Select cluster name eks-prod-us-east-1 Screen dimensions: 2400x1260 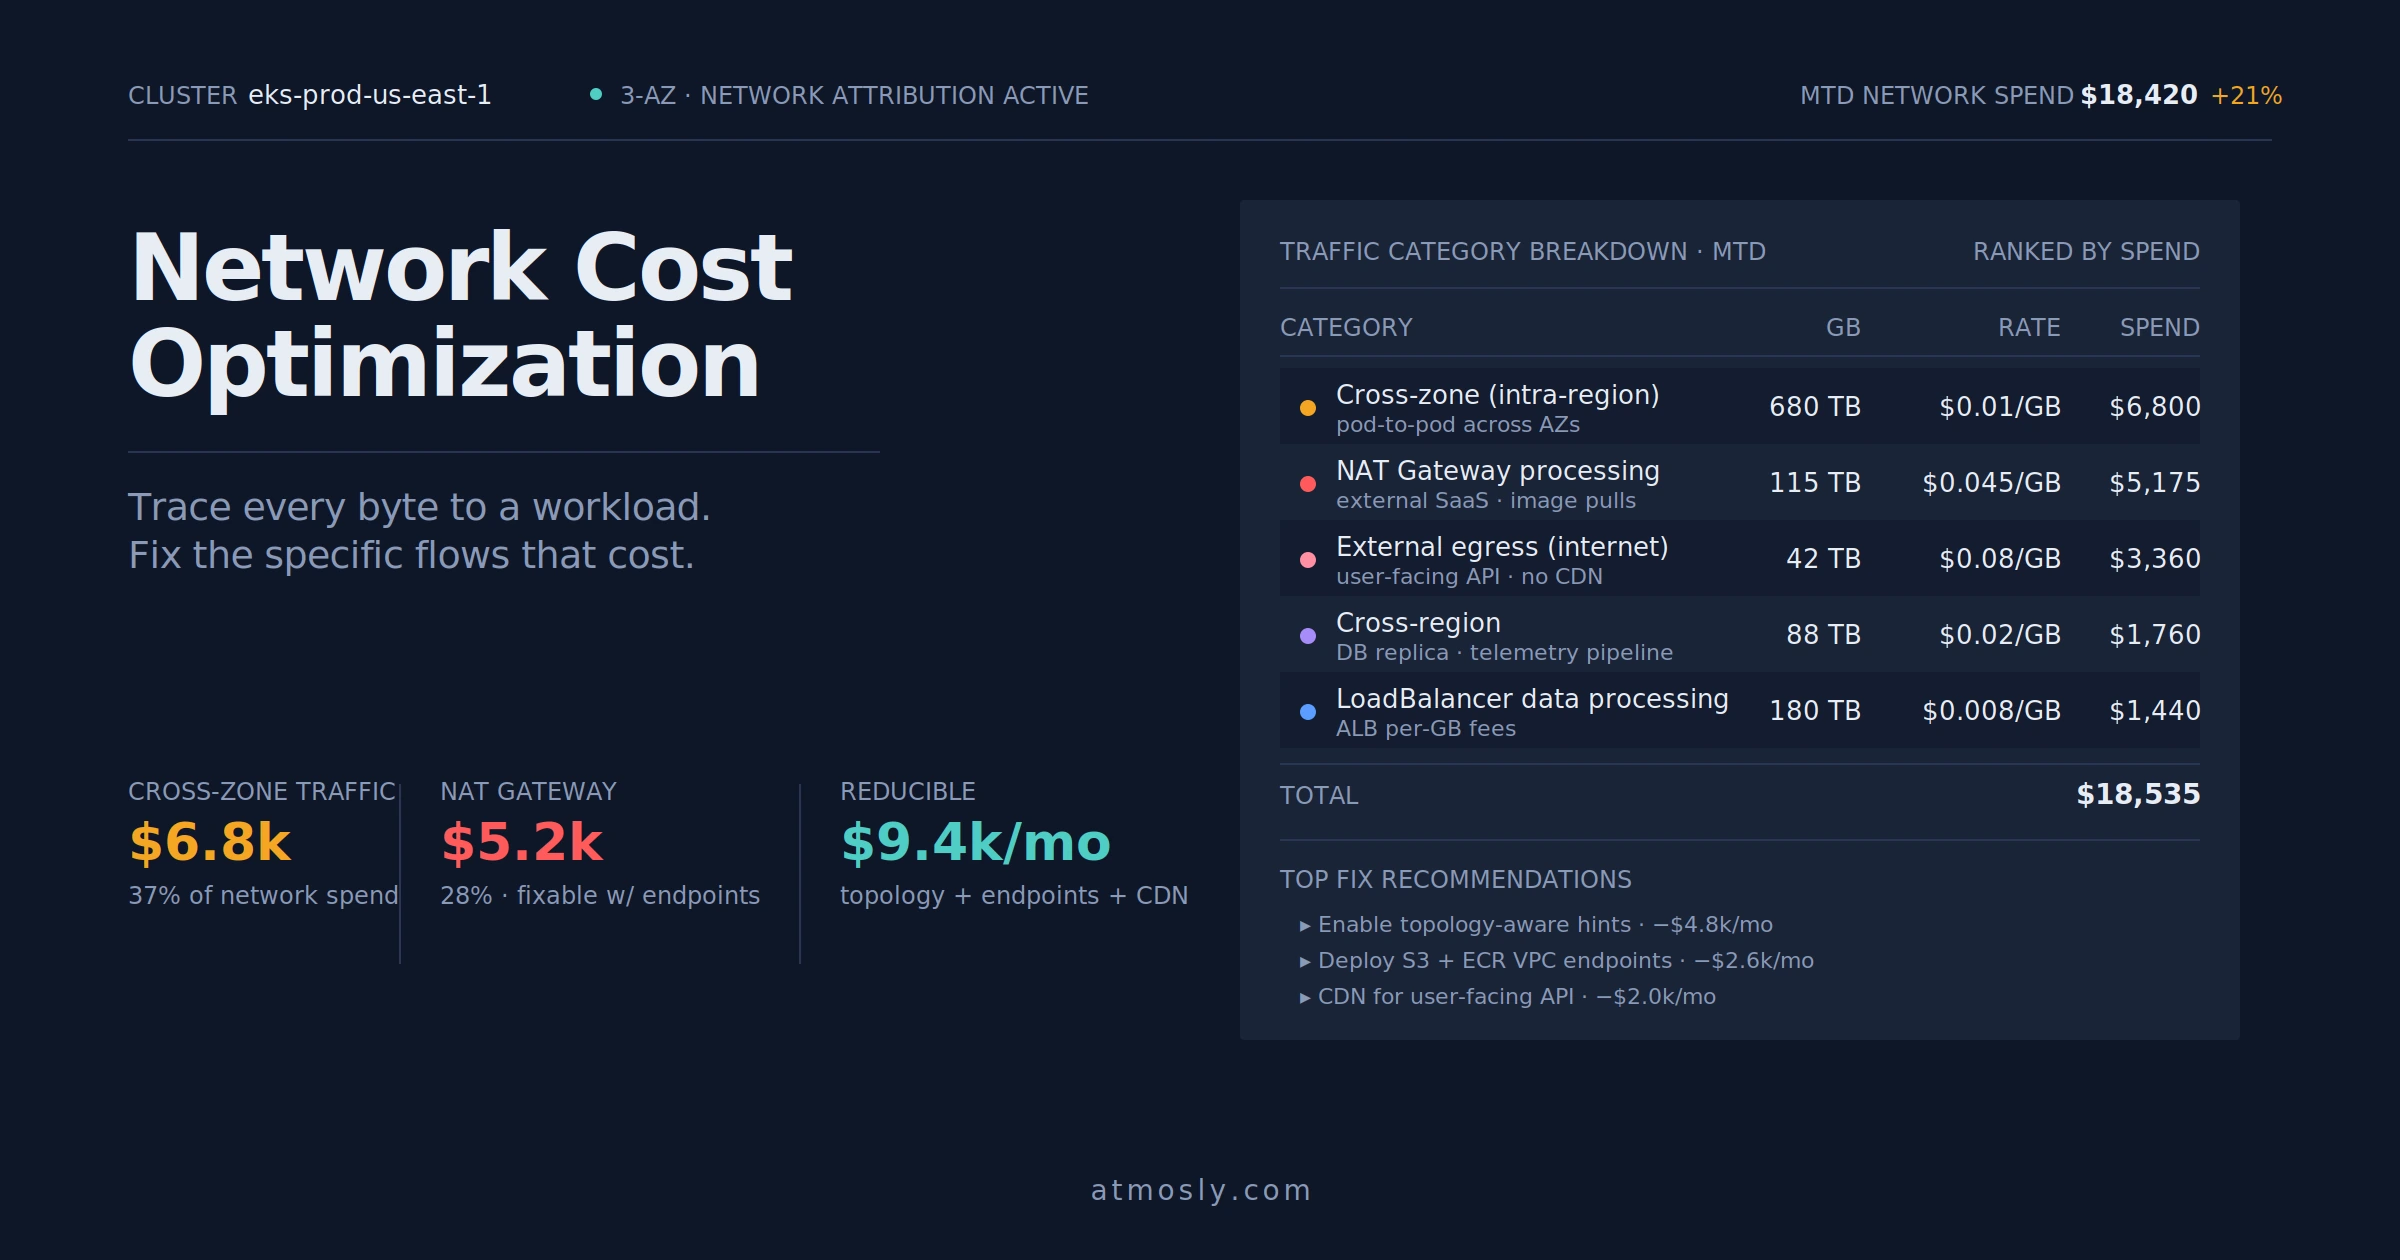pos(370,95)
